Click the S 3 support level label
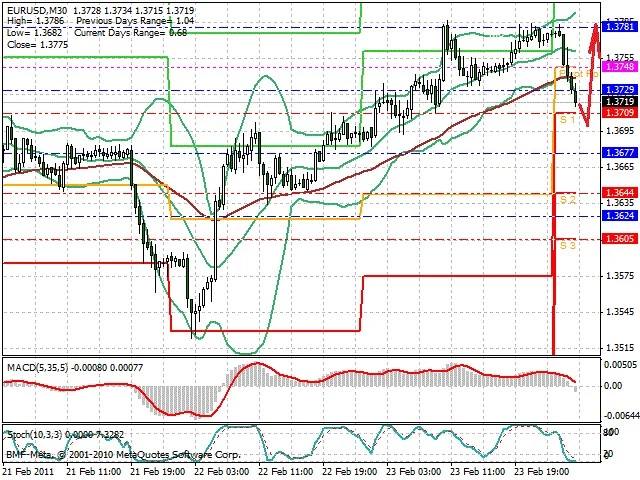The image size is (640, 480). 567,245
